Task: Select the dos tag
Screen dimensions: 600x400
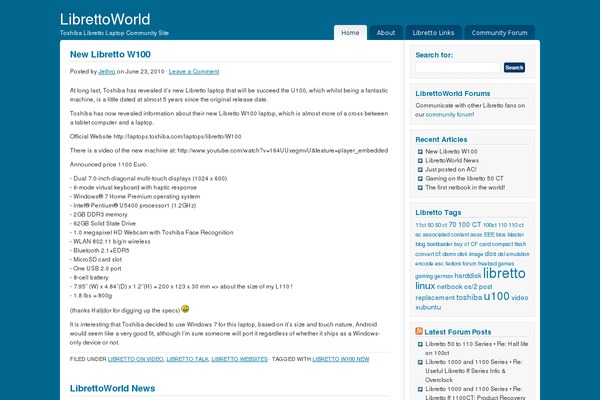Action: pos(490,254)
